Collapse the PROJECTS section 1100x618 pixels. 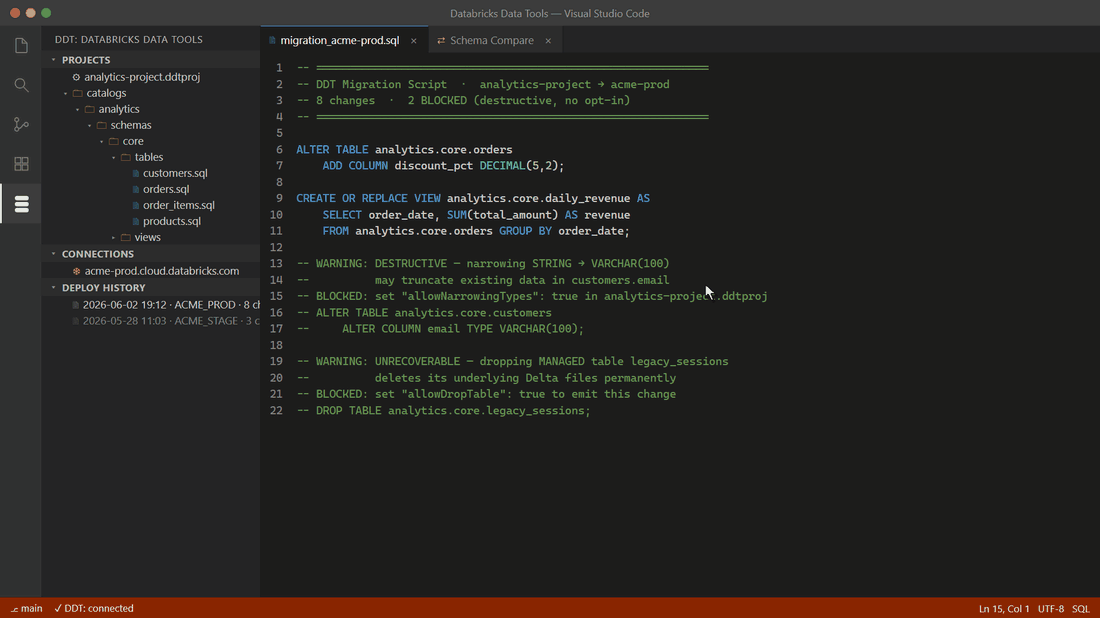(53, 60)
